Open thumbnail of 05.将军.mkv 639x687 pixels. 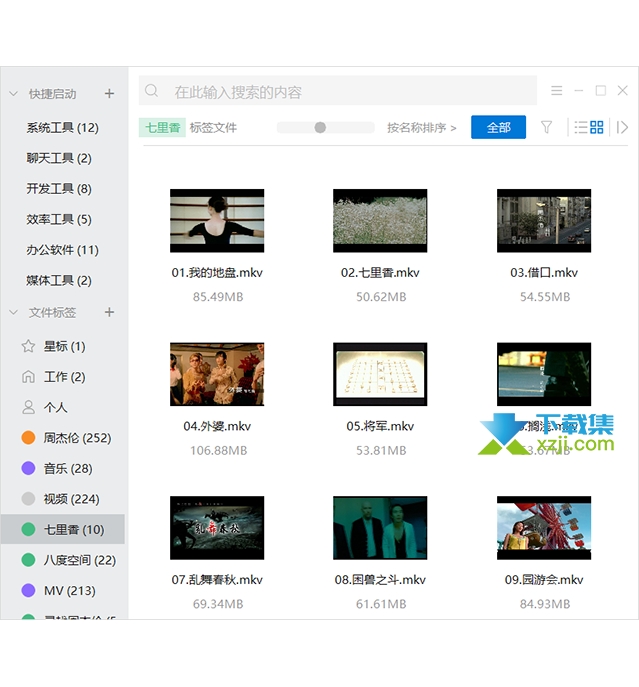(380, 374)
